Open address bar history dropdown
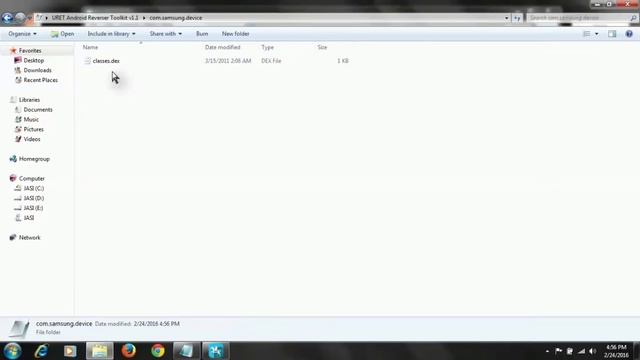Viewport: 640px width, 360px height. [507, 18]
